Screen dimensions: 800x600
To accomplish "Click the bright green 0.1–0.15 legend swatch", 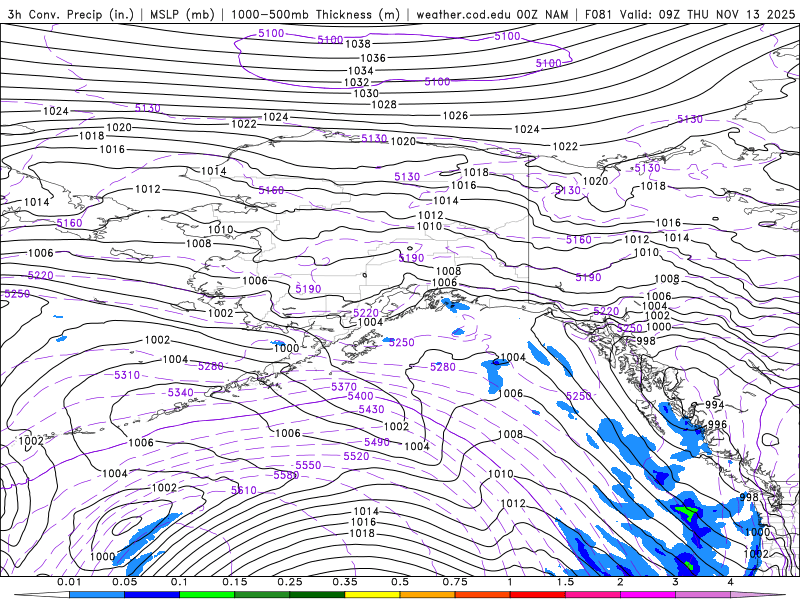I will (x=207, y=595).
